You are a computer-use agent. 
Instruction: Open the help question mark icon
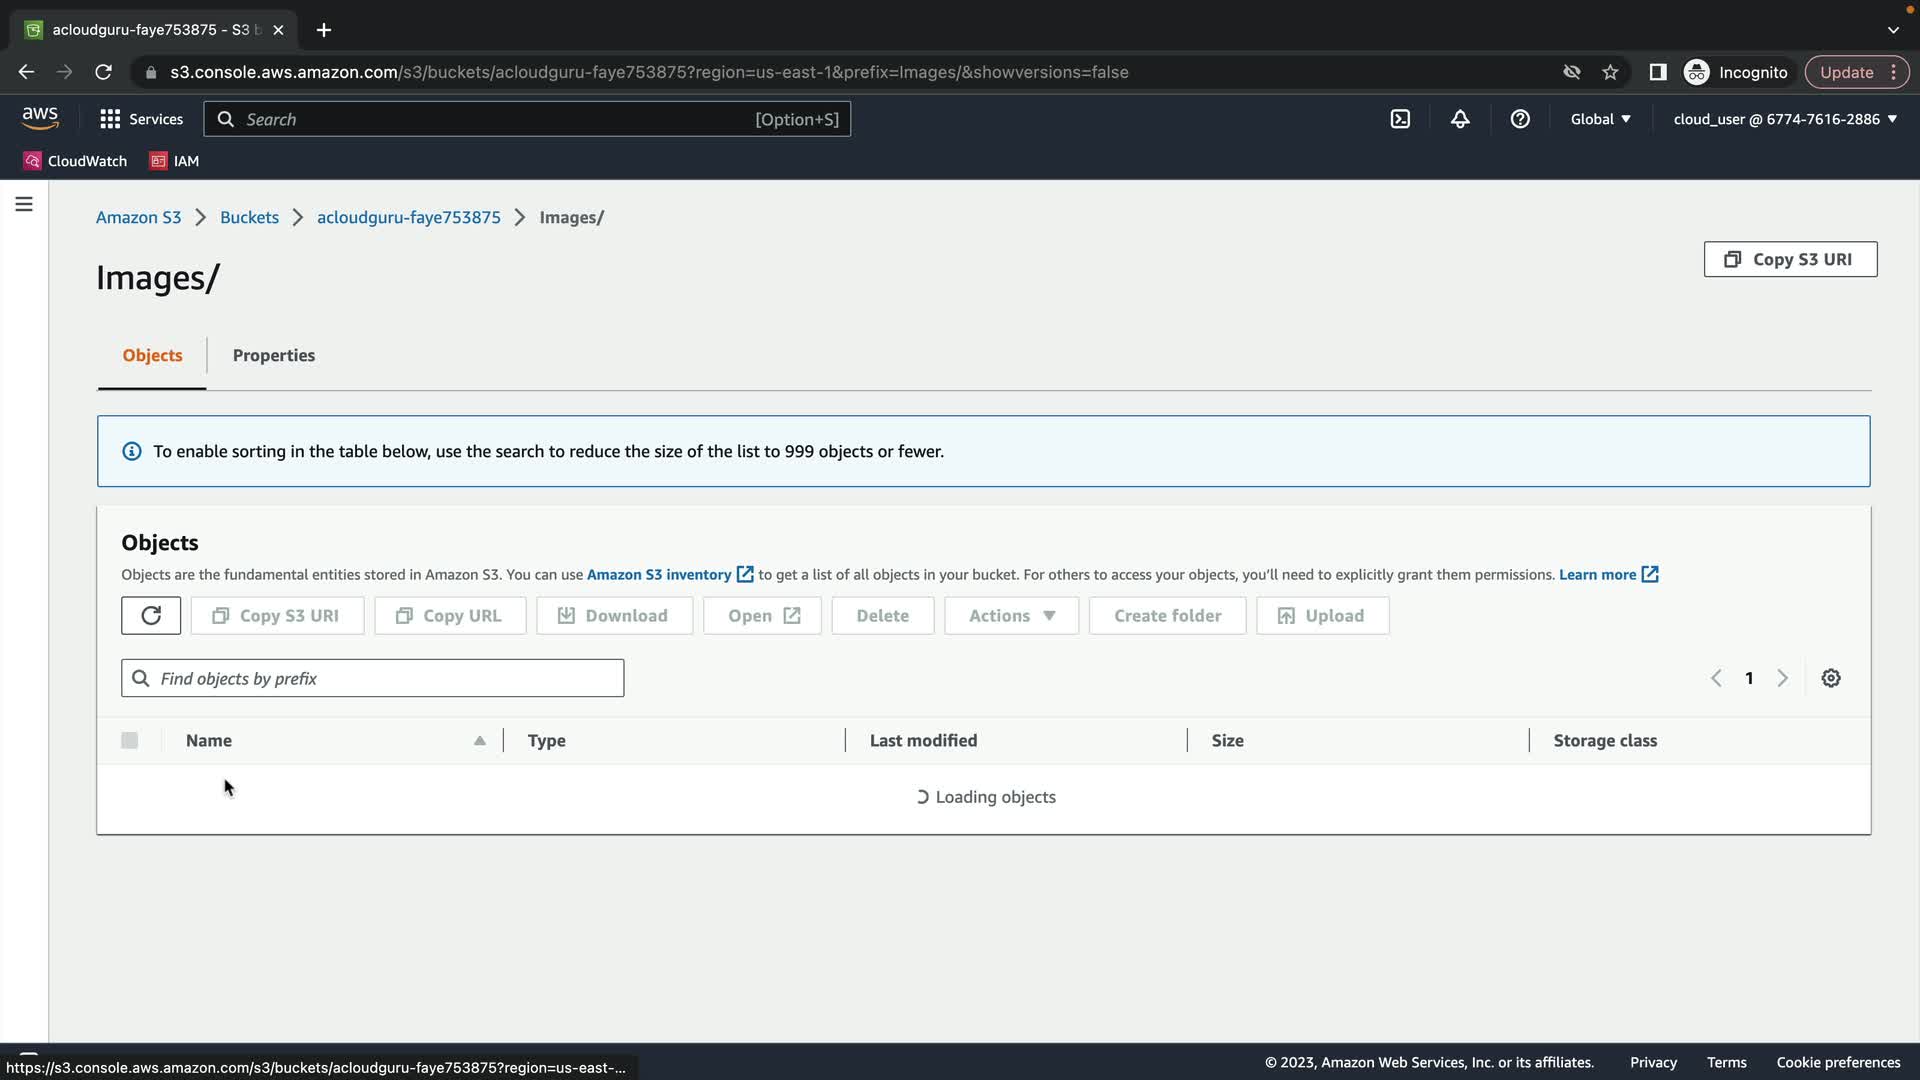[x=1520, y=119]
